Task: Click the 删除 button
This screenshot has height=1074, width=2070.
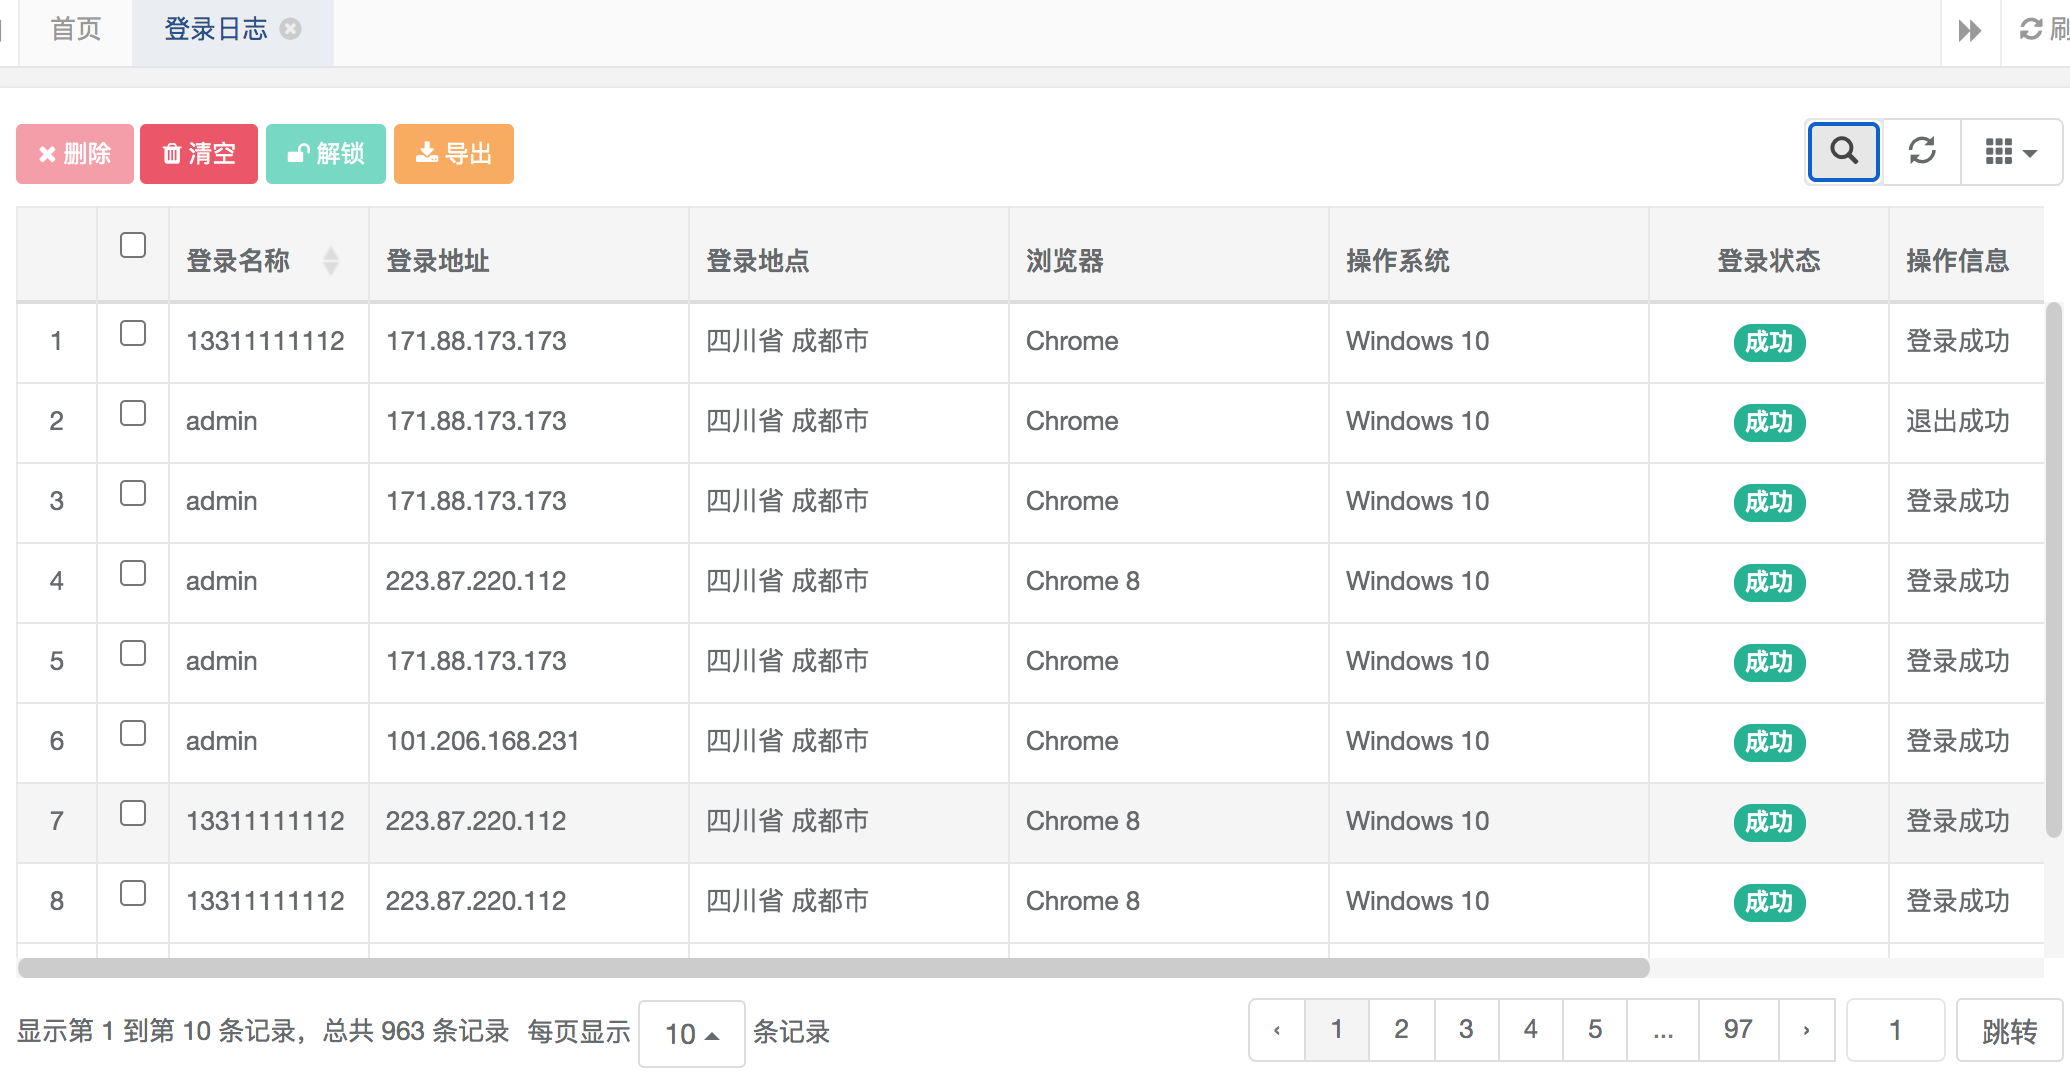Action: (75, 154)
